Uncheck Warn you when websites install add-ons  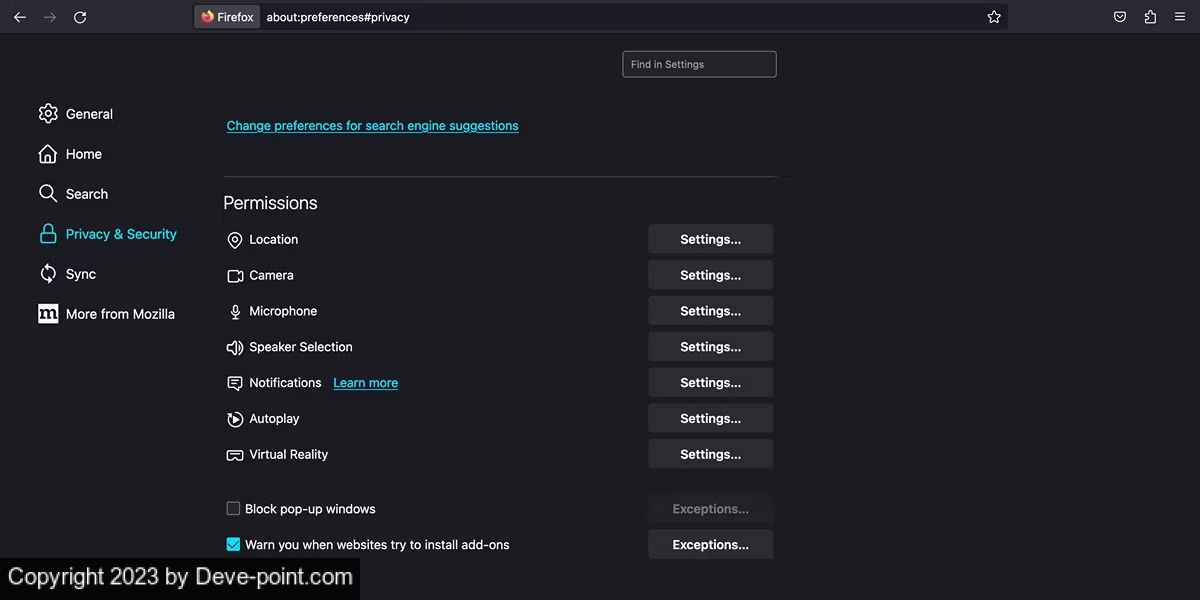coord(233,545)
